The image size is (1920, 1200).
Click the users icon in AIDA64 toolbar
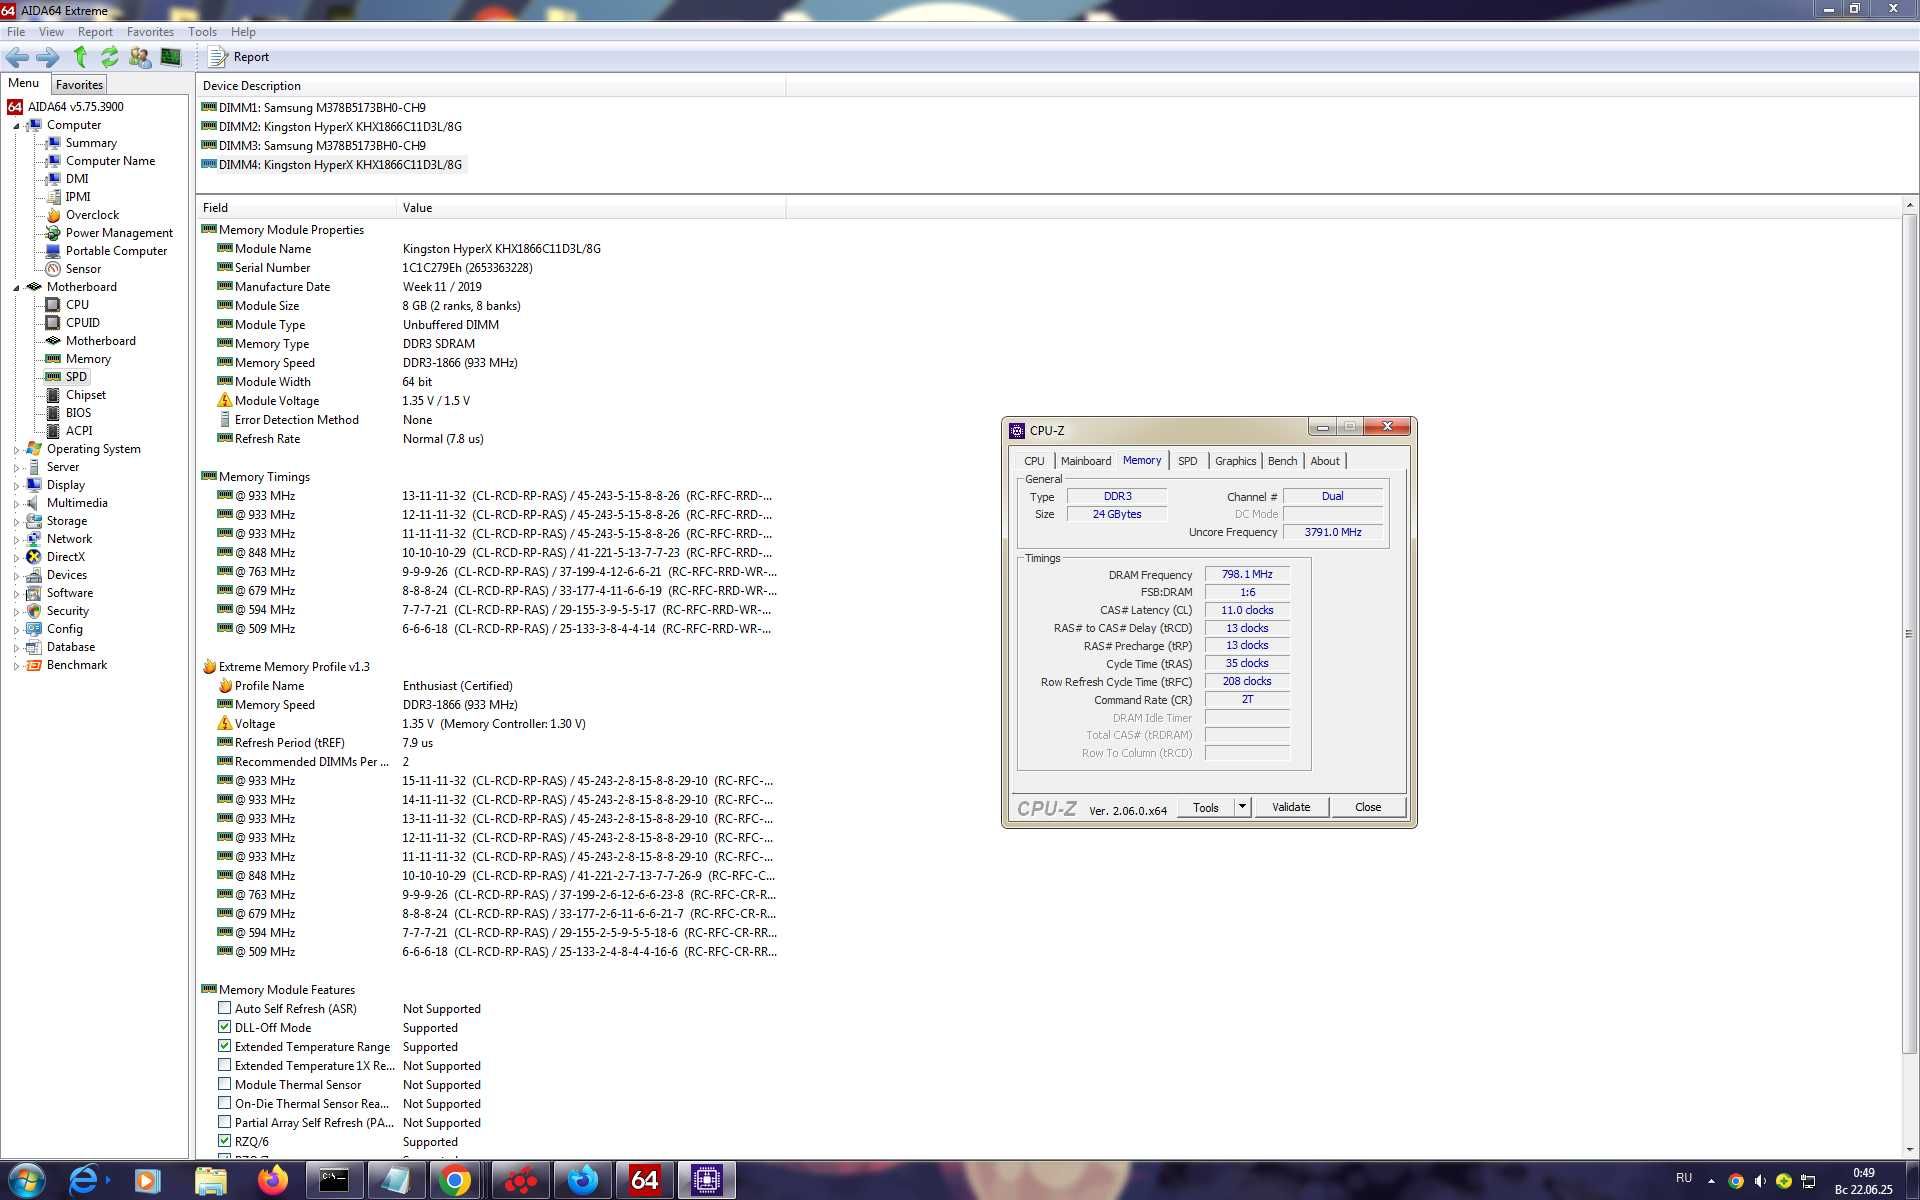tap(140, 57)
